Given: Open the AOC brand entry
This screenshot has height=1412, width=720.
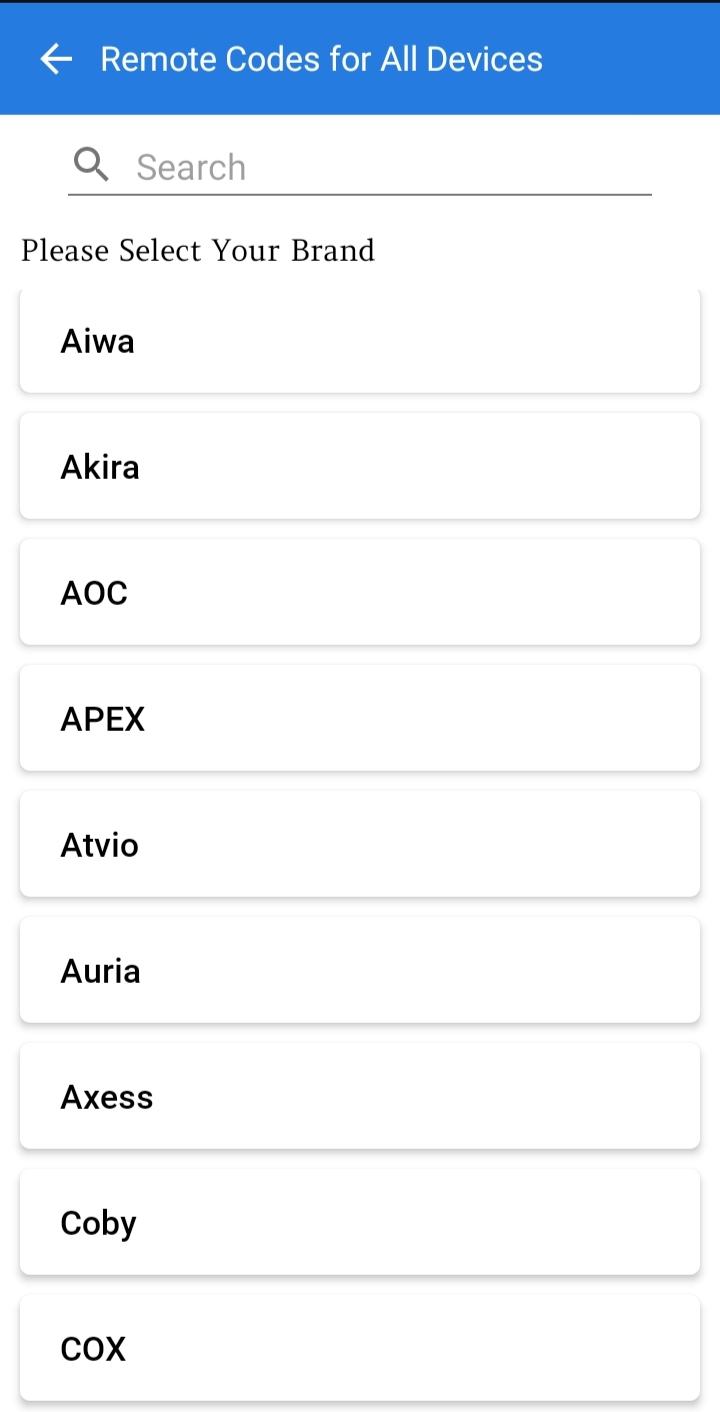Looking at the screenshot, I should pos(360,592).
